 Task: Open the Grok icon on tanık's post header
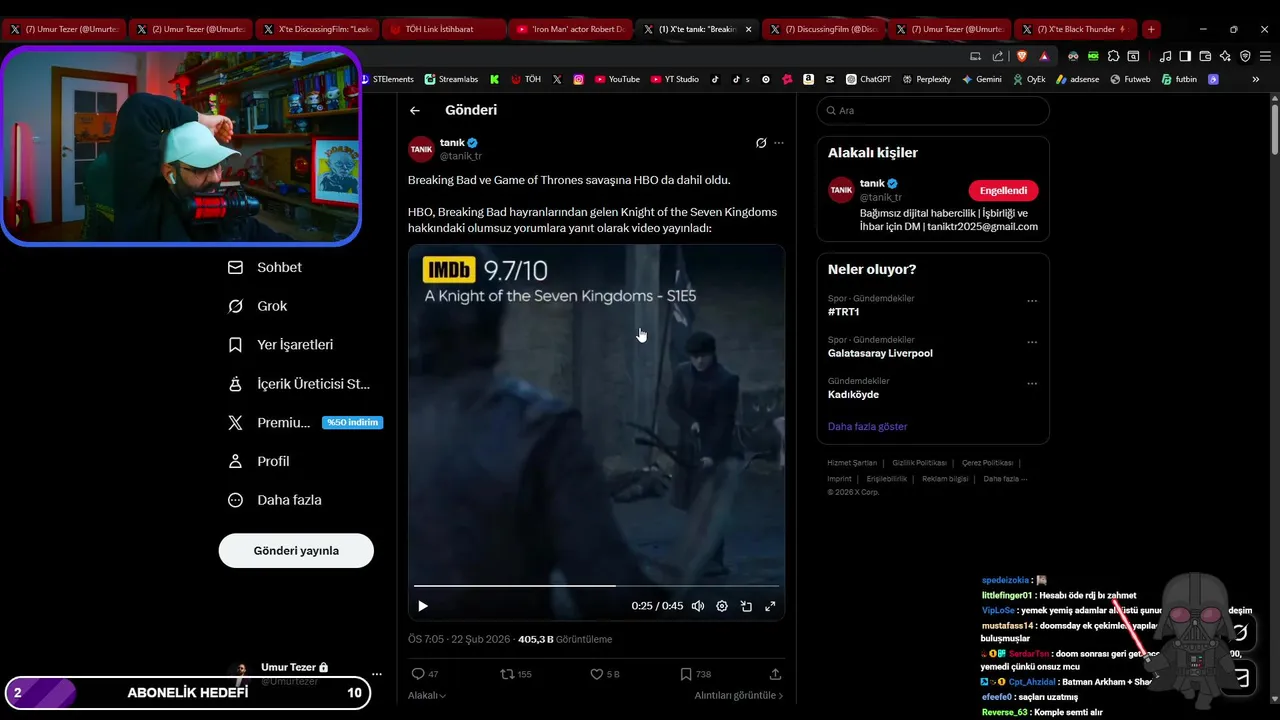tap(761, 143)
